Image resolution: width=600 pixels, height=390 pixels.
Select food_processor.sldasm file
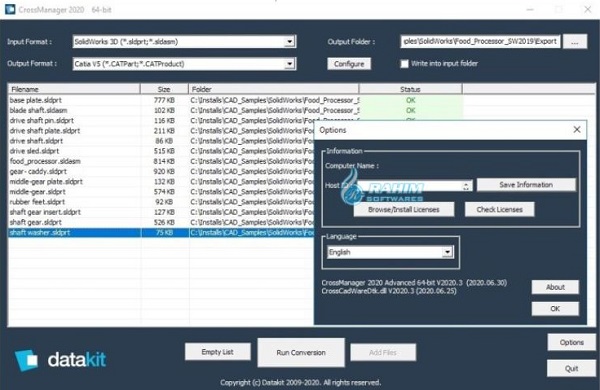[45, 161]
